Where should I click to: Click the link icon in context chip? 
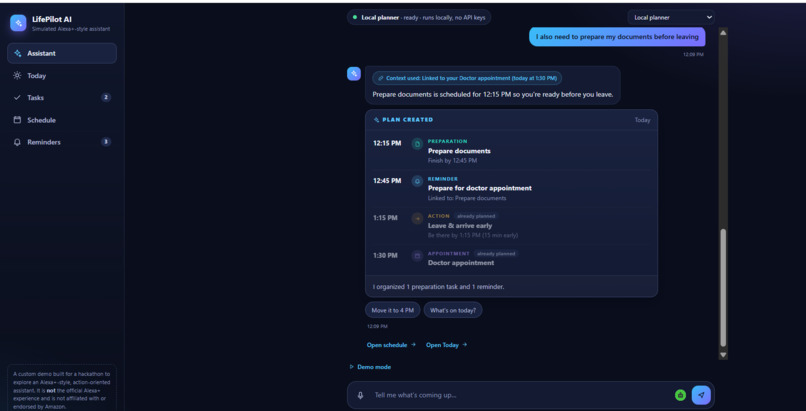coord(380,78)
